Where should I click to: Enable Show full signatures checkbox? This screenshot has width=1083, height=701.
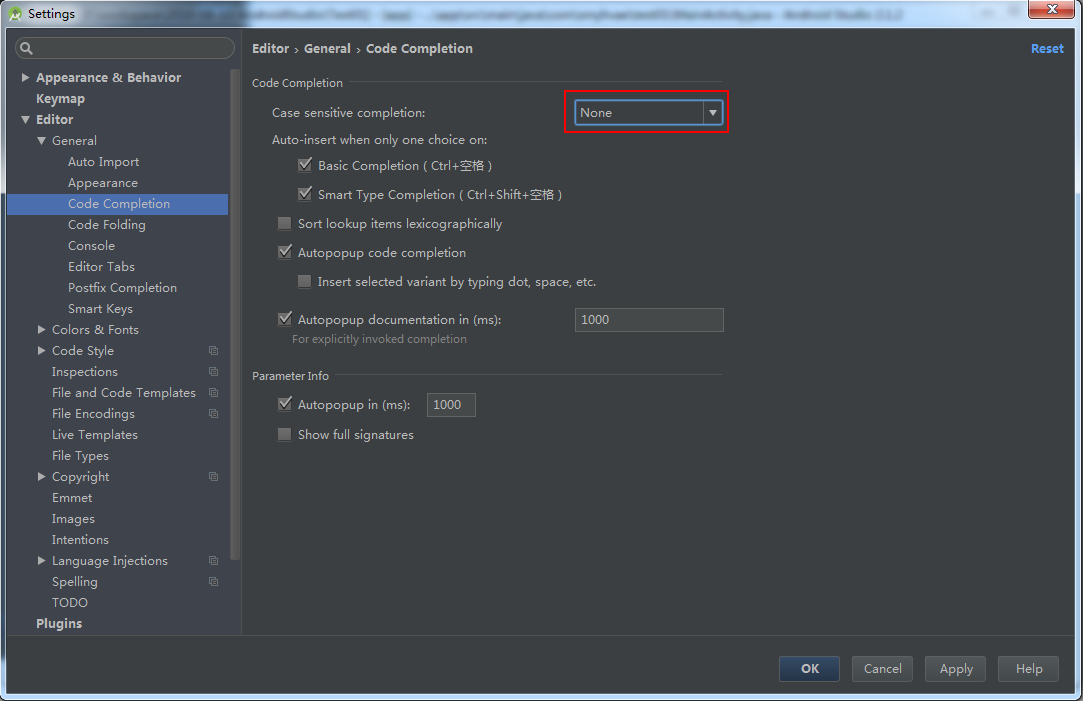coord(285,434)
